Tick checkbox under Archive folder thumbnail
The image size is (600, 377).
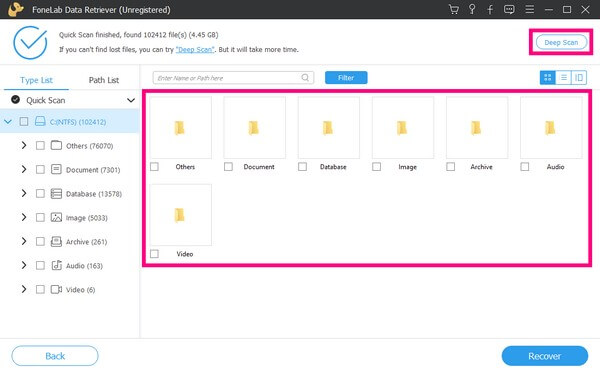coord(451,166)
